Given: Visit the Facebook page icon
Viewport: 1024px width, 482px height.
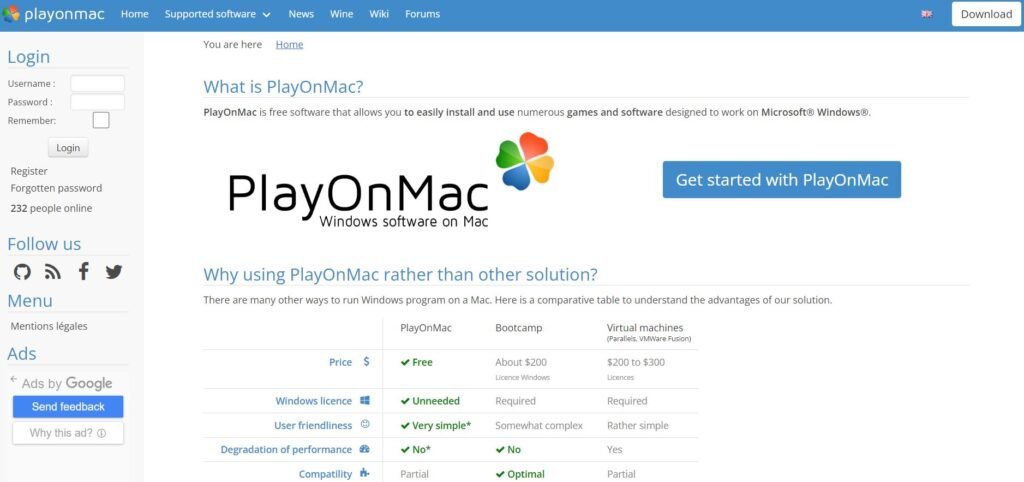Looking at the screenshot, I should tap(84, 271).
